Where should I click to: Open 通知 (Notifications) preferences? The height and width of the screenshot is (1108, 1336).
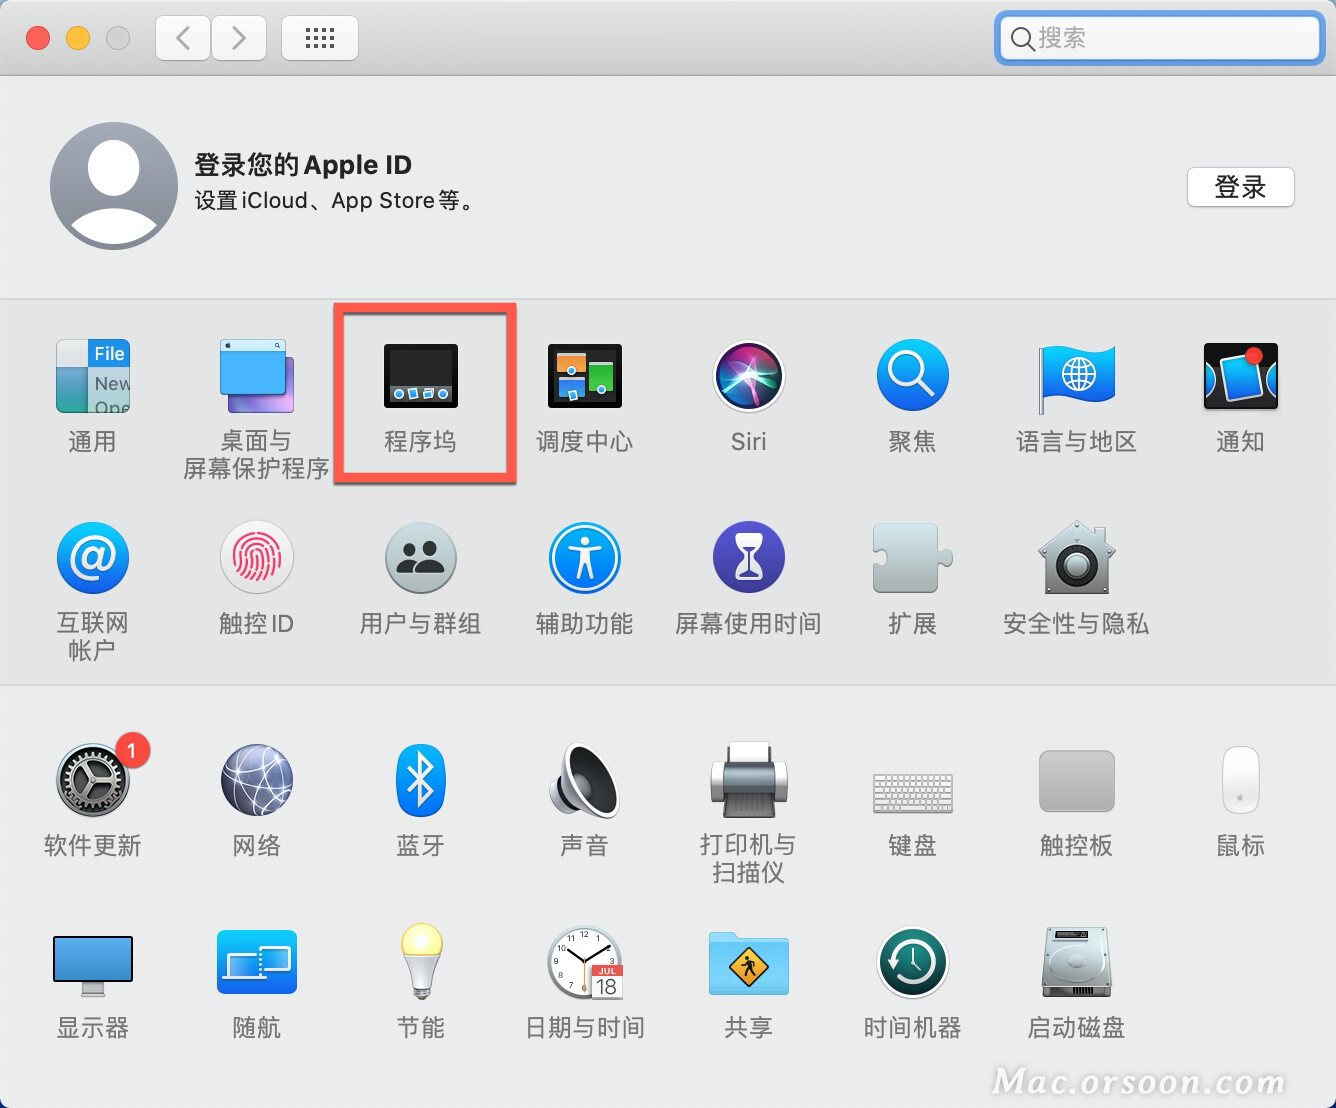coord(1240,376)
